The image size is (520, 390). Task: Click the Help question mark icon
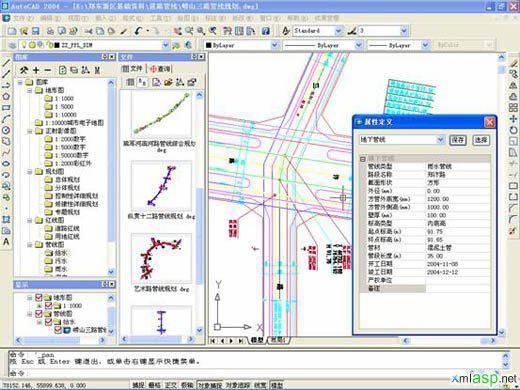(265, 31)
